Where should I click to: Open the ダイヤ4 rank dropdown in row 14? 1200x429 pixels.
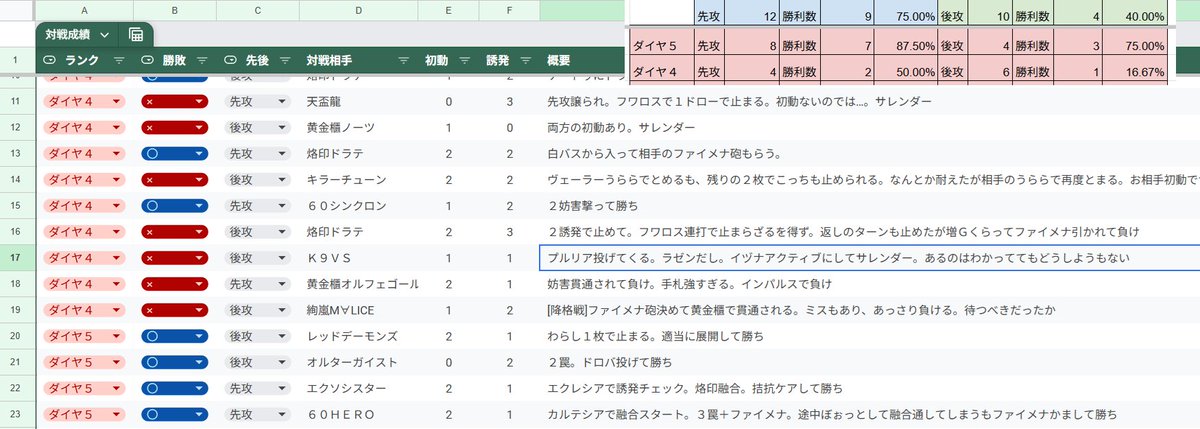pos(83,179)
